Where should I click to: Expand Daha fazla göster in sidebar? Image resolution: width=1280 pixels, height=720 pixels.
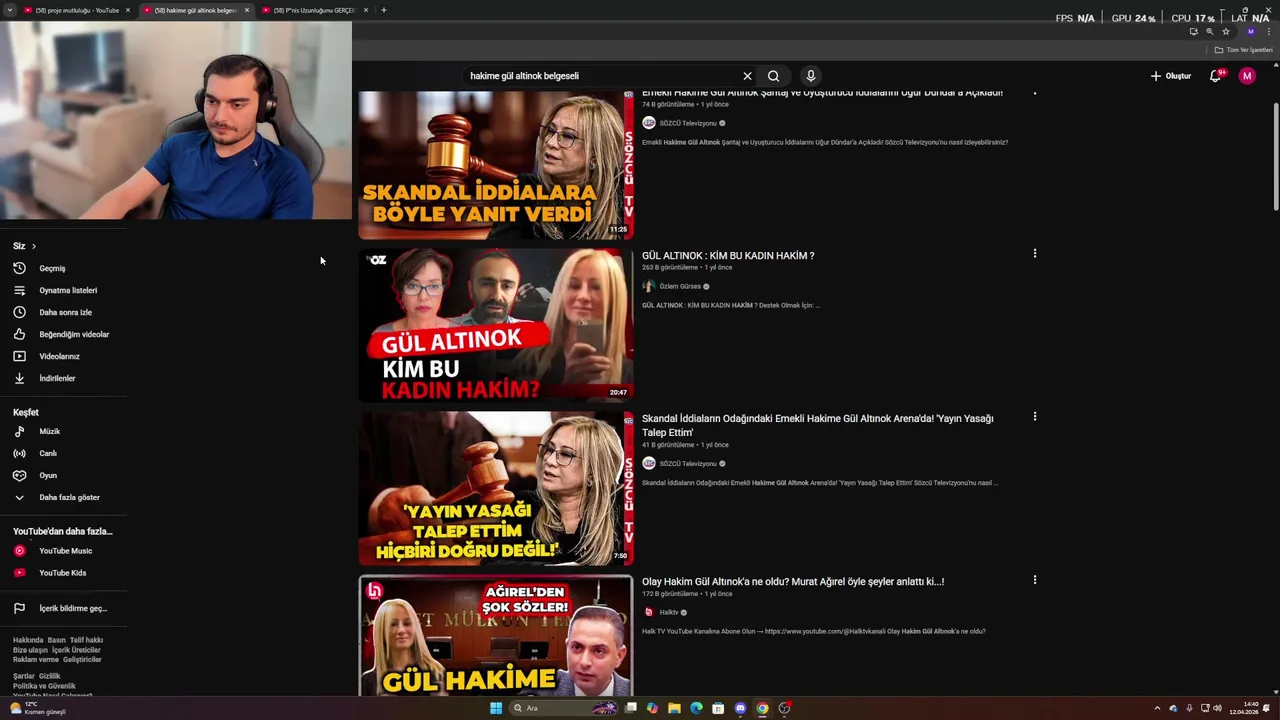click(69, 497)
